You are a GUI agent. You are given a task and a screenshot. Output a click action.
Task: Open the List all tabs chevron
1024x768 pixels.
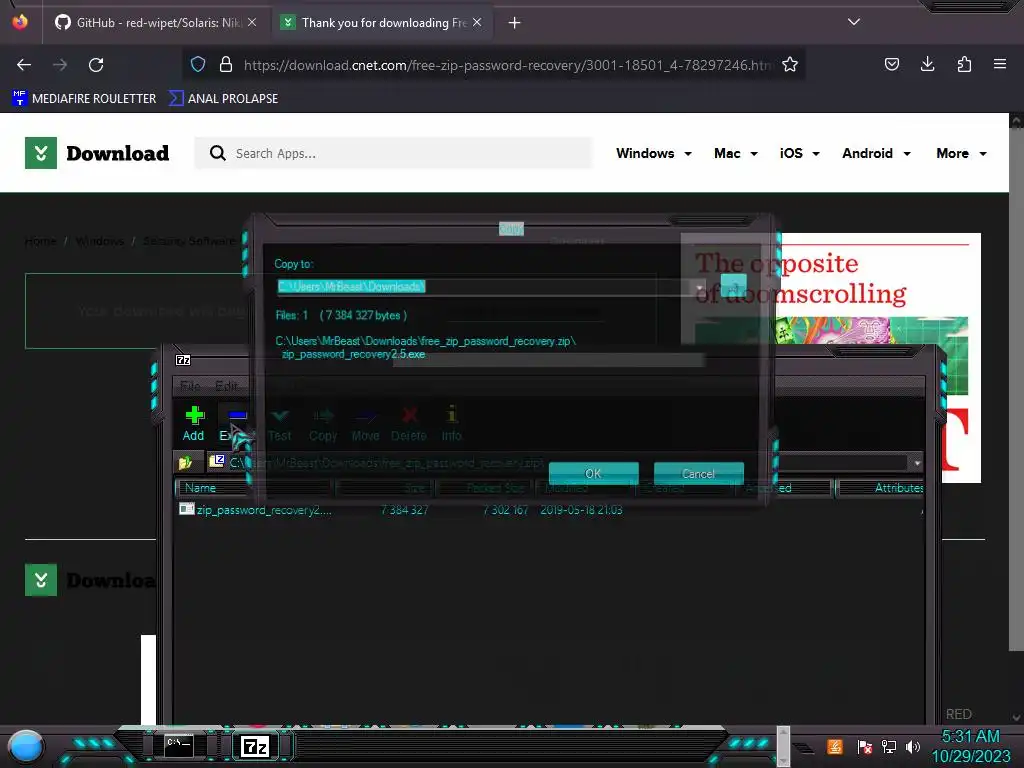pos(854,22)
